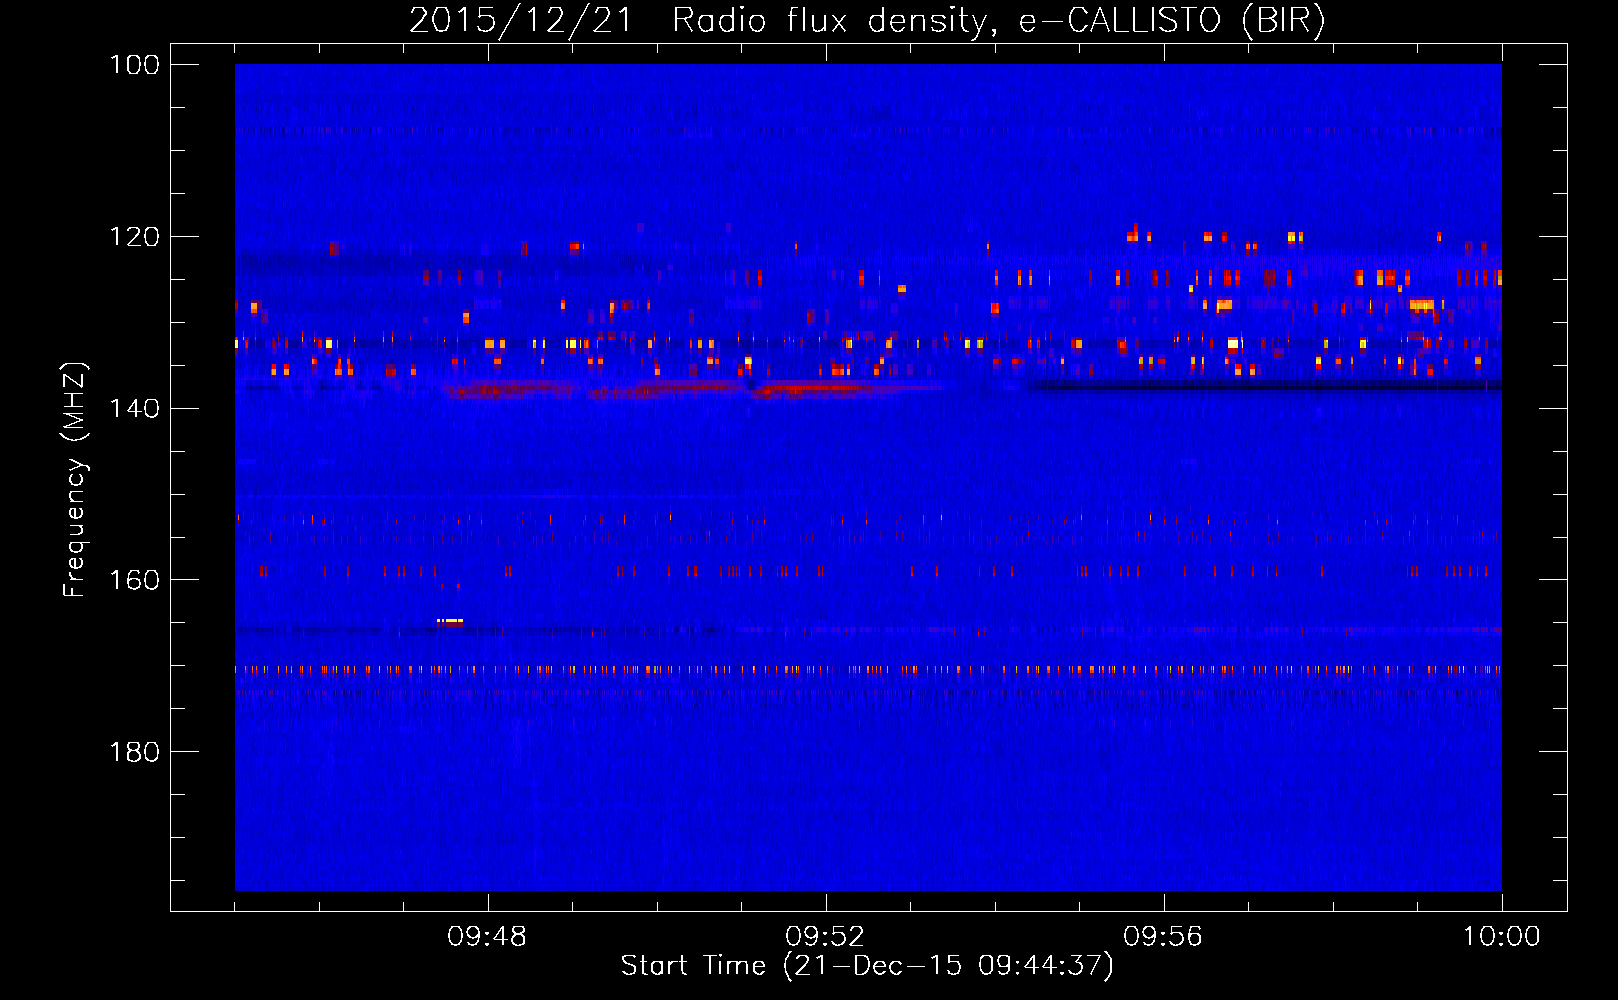The height and width of the screenshot is (1000, 1618).
Task: Click the 180 frequency tick label
Action: (x=135, y=752)
